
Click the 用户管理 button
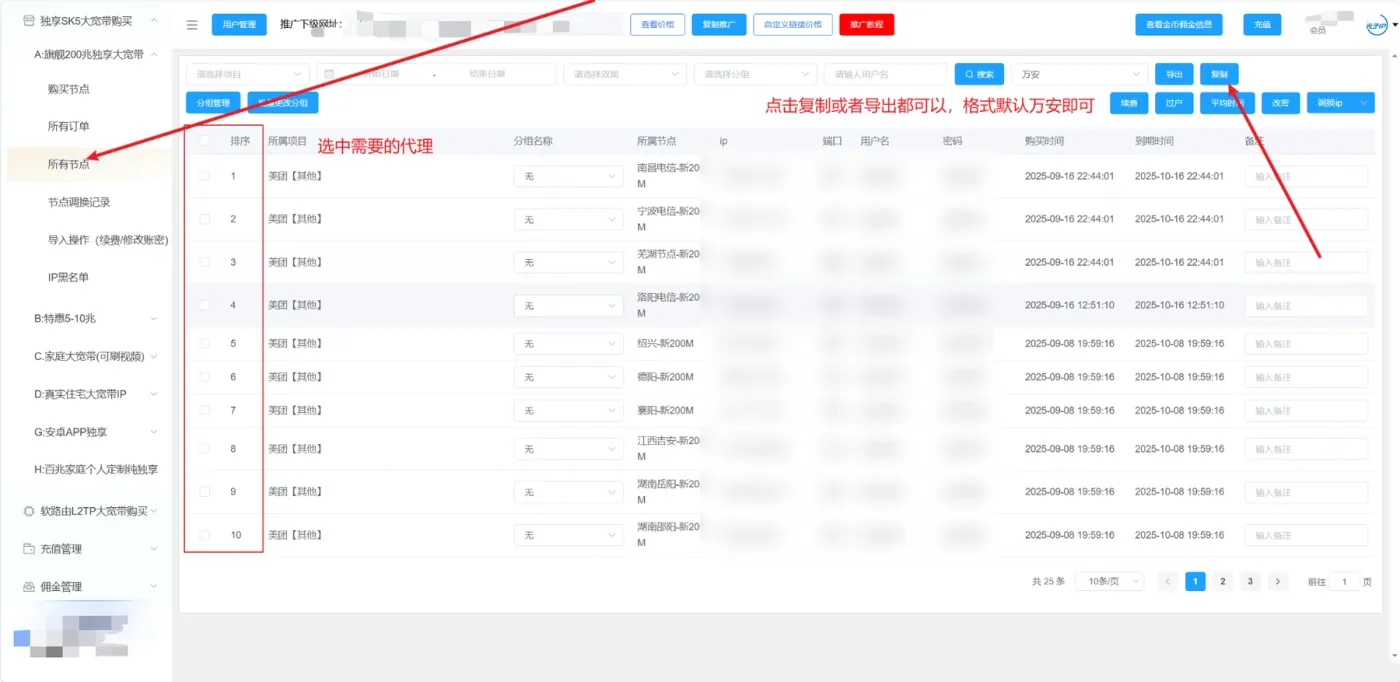pyautogui.click(x=239, y=25)
